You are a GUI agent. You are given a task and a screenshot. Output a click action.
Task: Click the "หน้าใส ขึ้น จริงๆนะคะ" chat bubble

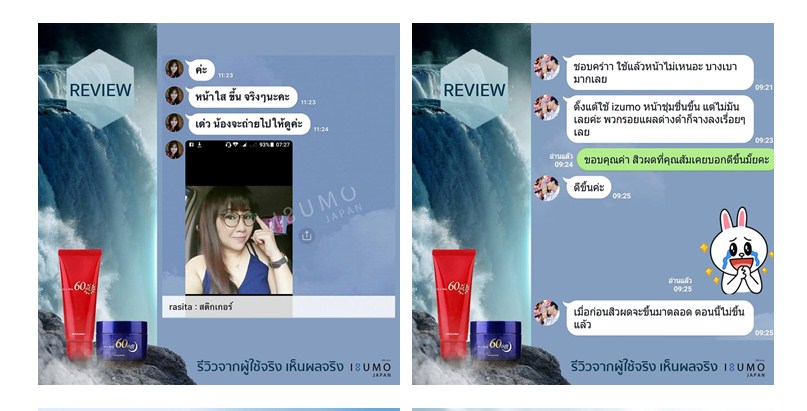click(x=242, y=97)
